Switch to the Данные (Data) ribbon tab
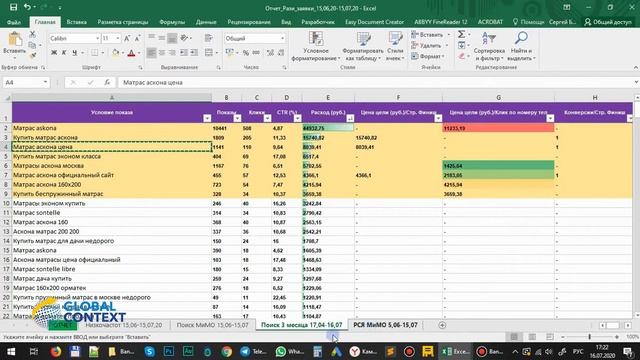This screenshot has width=640, height=360. [206, 22]
